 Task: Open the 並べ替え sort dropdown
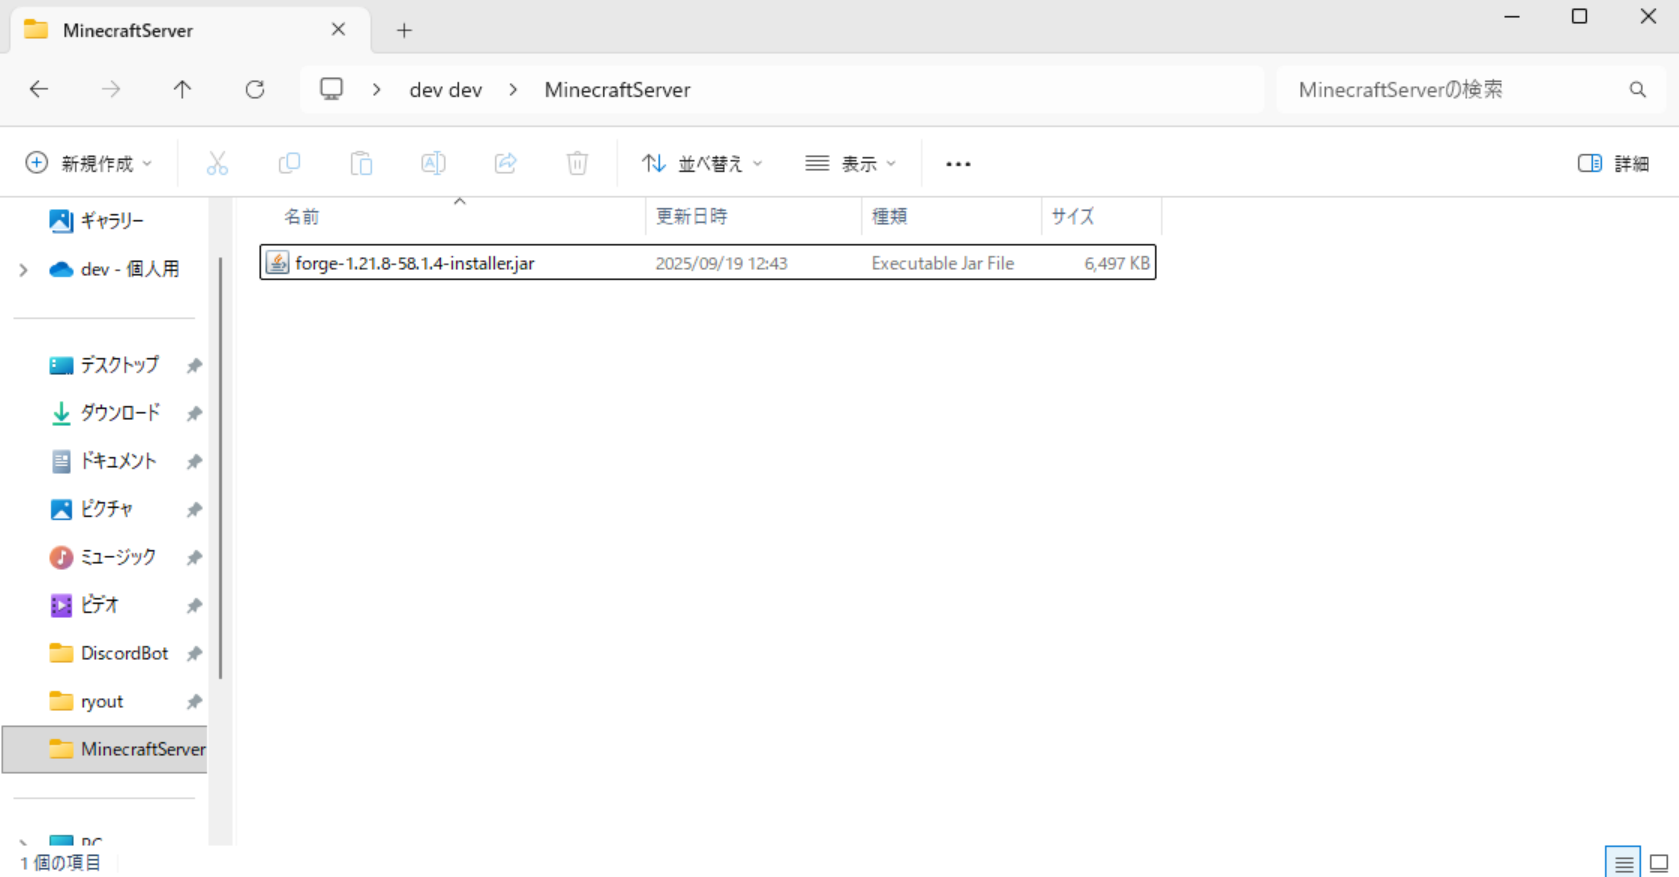(x=702, y=164)
